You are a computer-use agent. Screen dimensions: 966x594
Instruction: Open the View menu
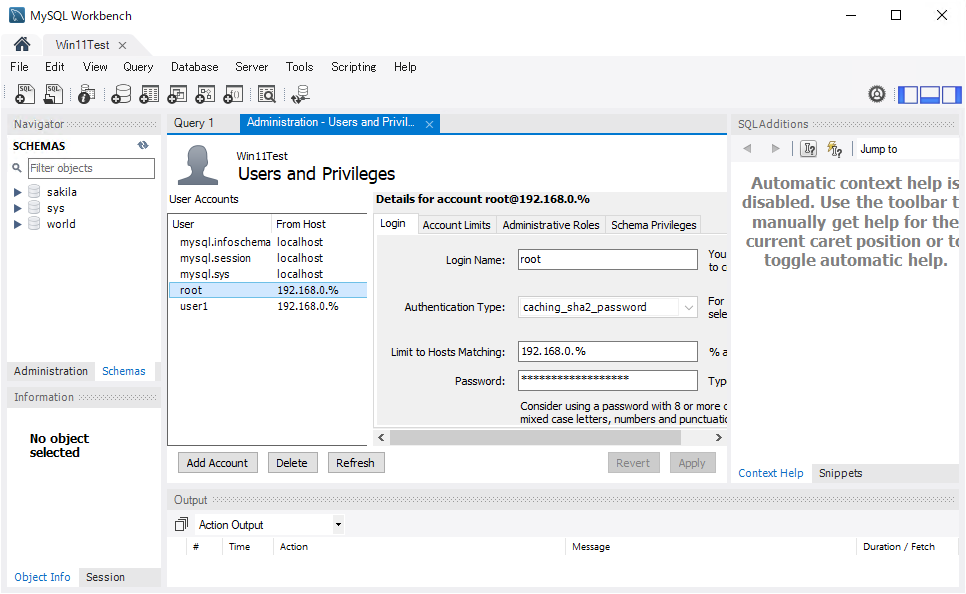coord(95,67)
